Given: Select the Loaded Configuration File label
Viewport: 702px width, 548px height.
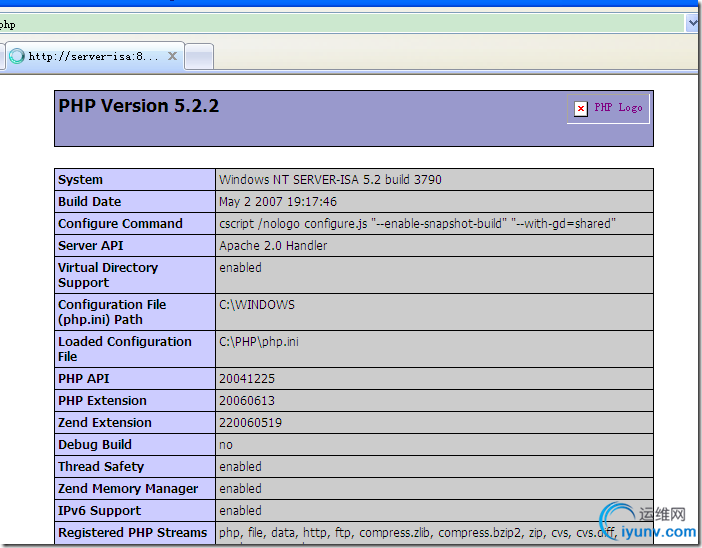Looking at the screenshot, I should coord(125,349).
